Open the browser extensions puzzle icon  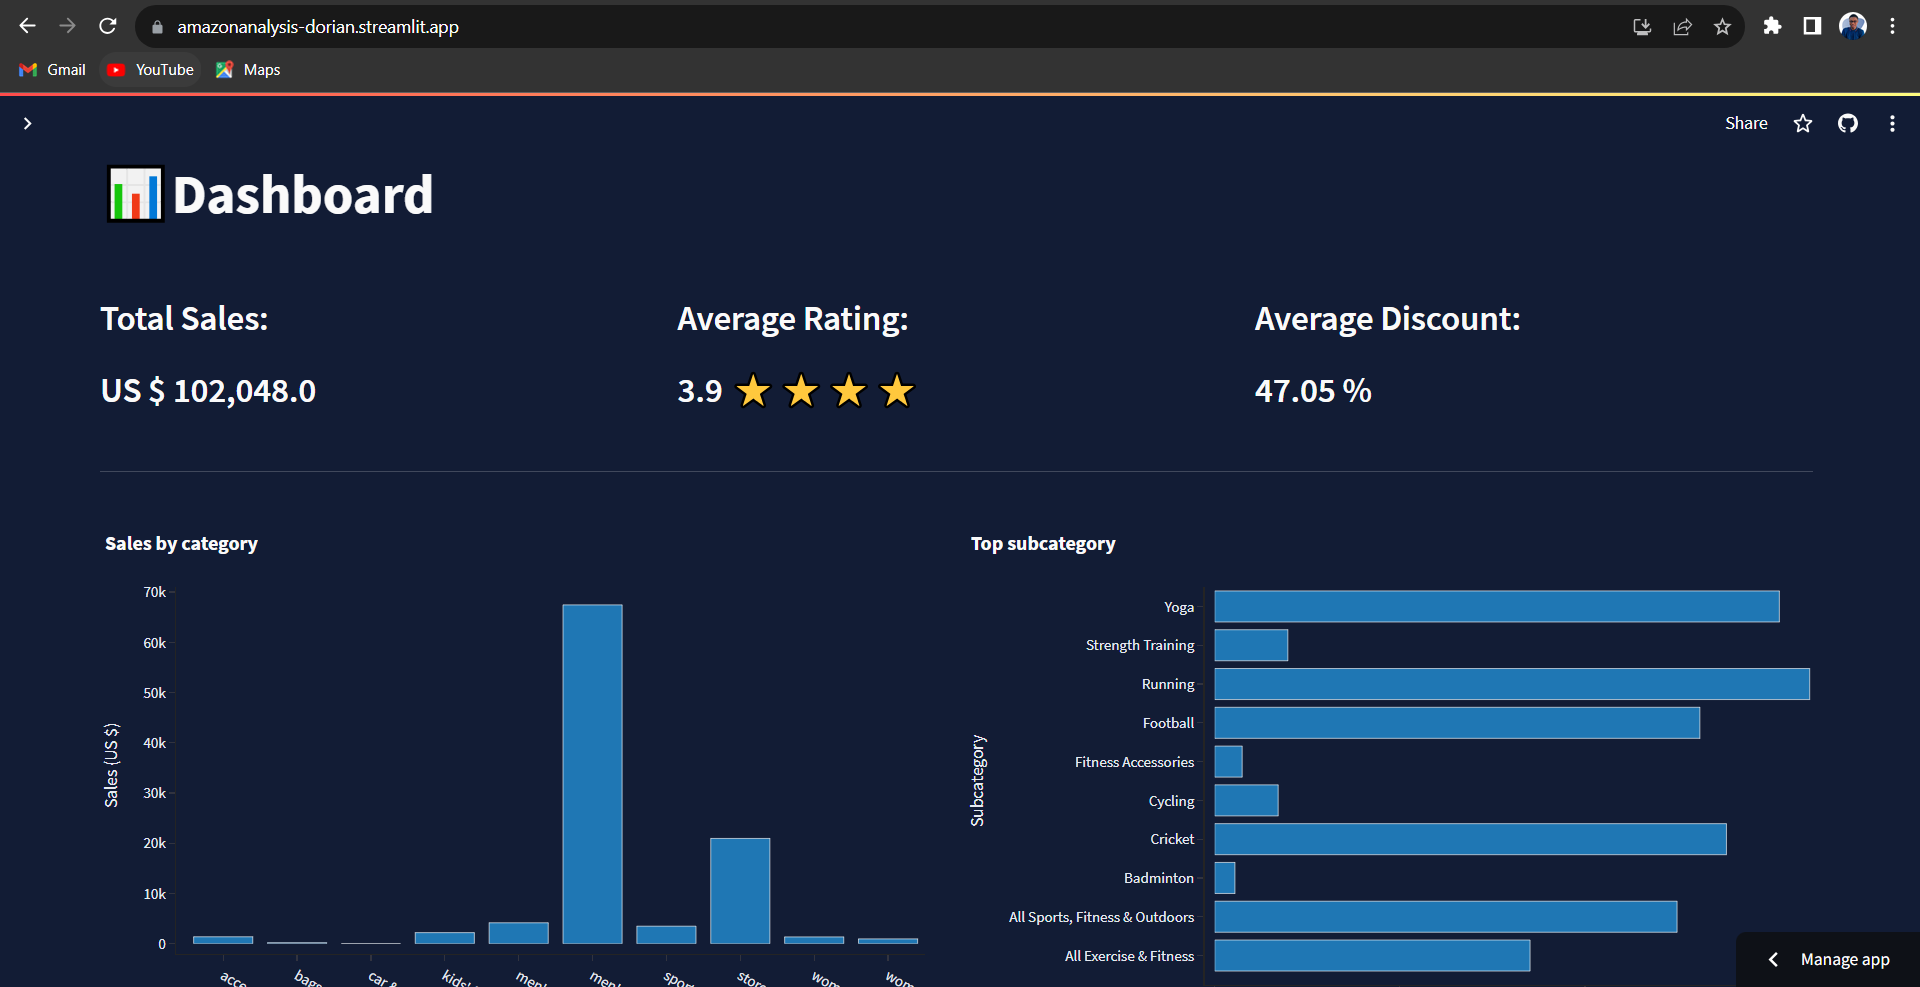point(1772,26)
